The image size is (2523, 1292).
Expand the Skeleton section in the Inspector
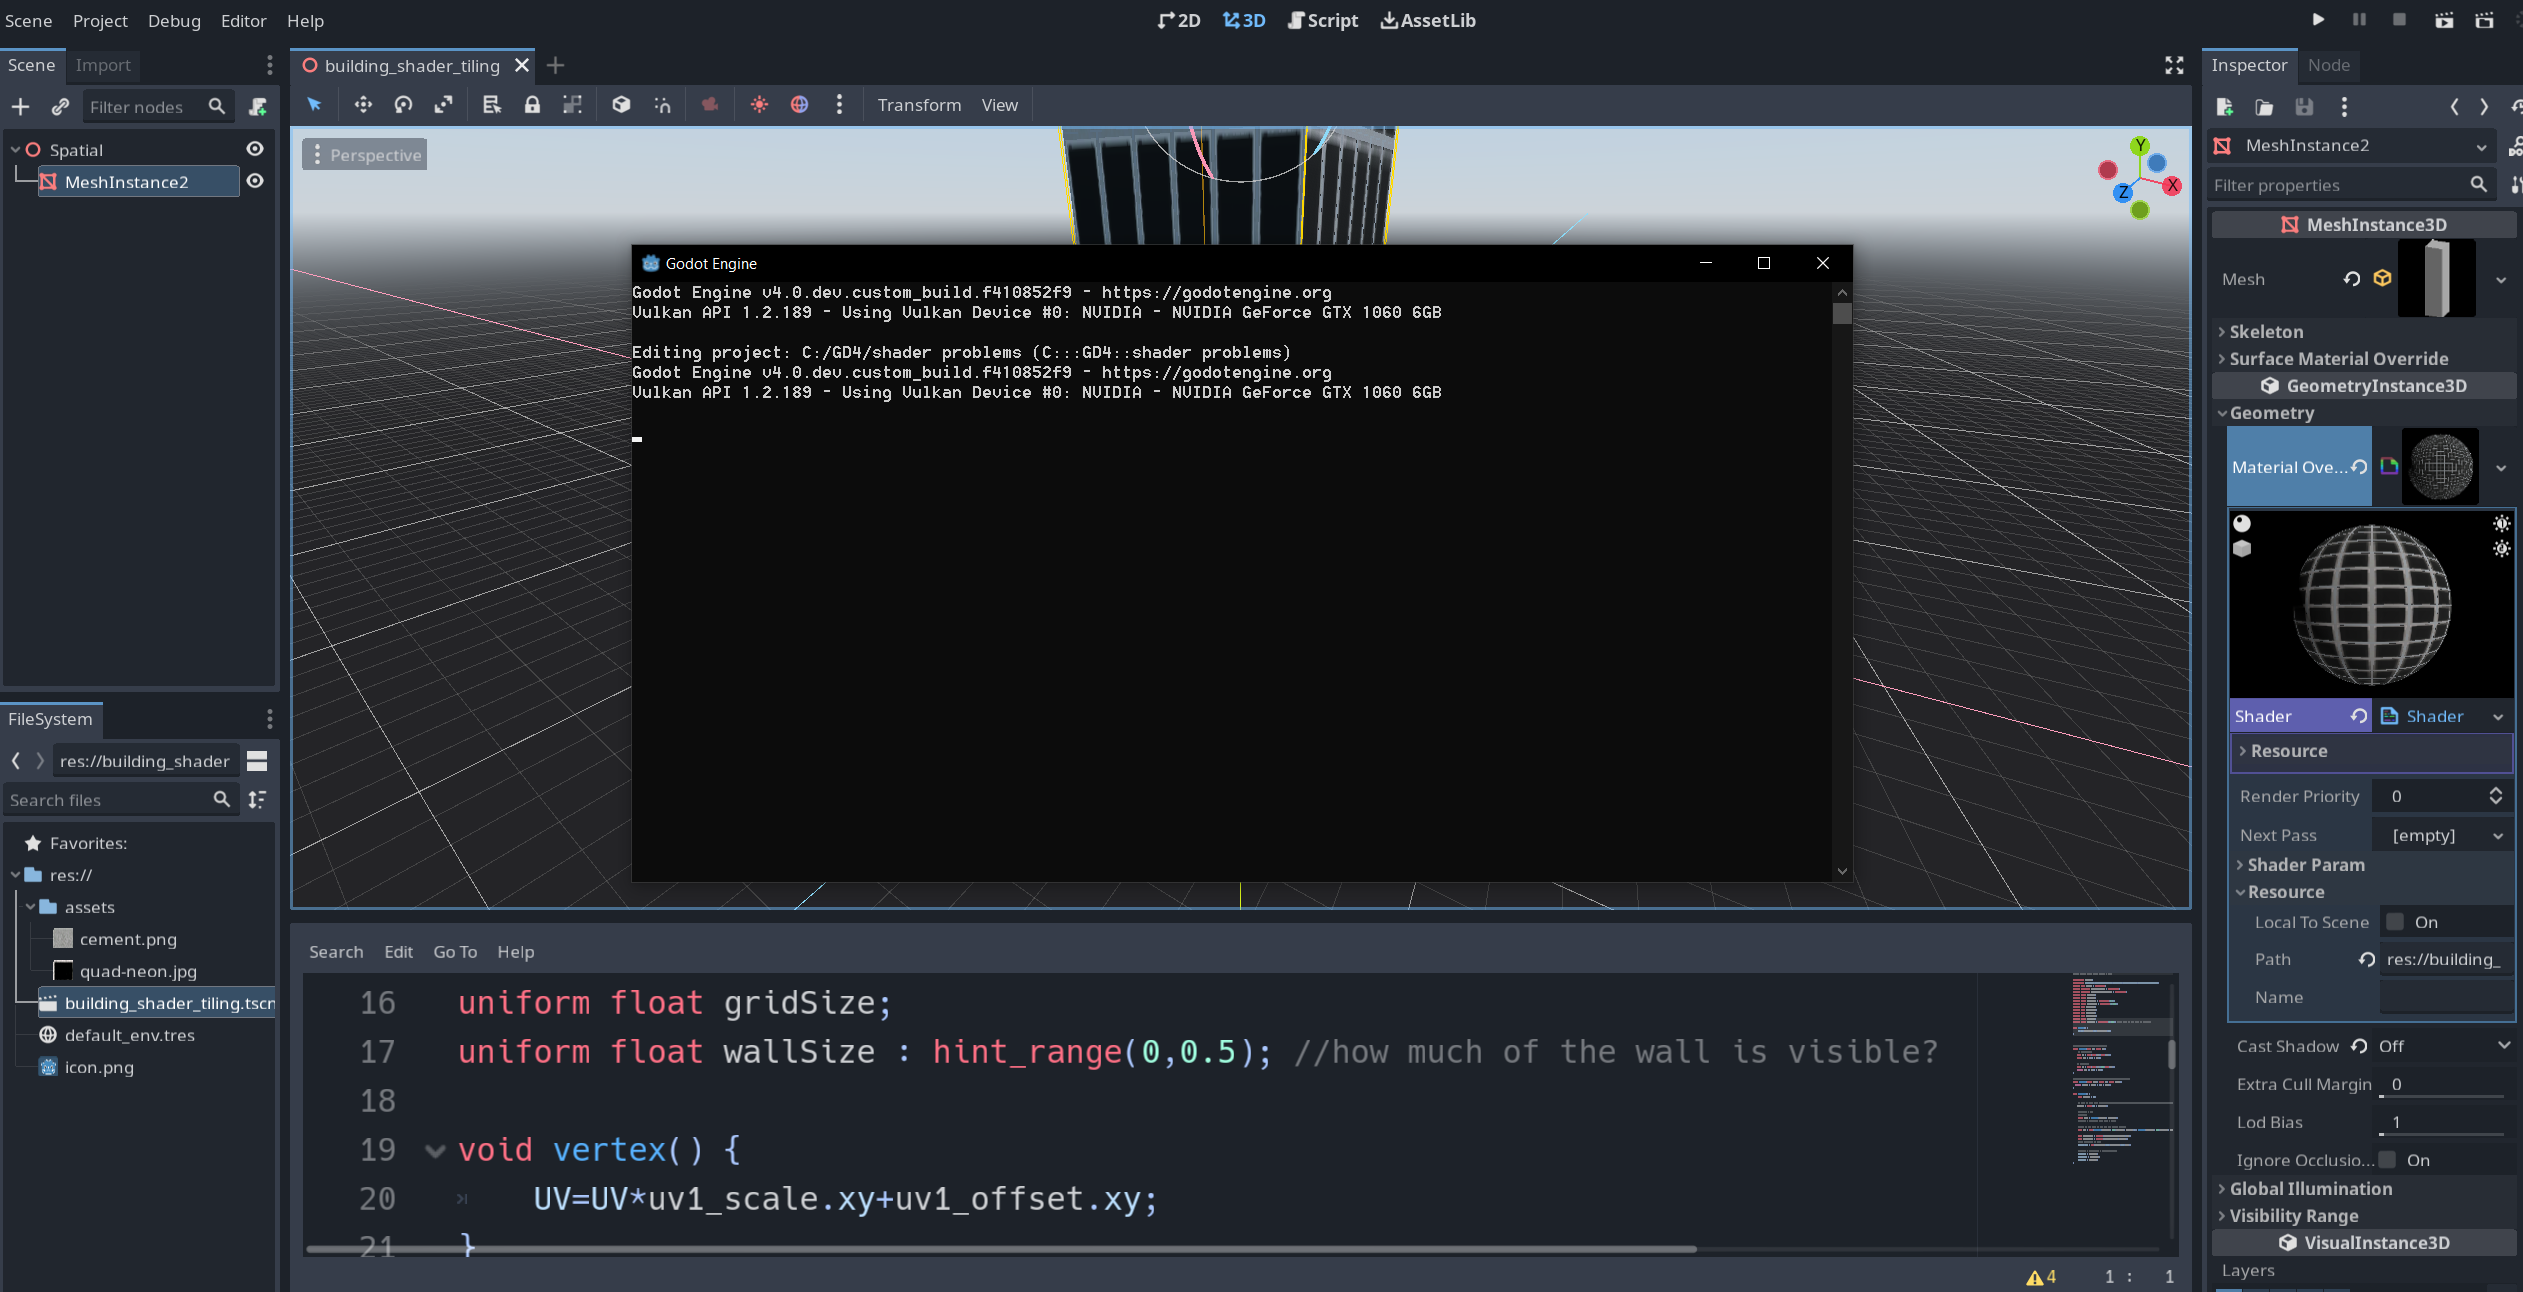[2270, 331]
